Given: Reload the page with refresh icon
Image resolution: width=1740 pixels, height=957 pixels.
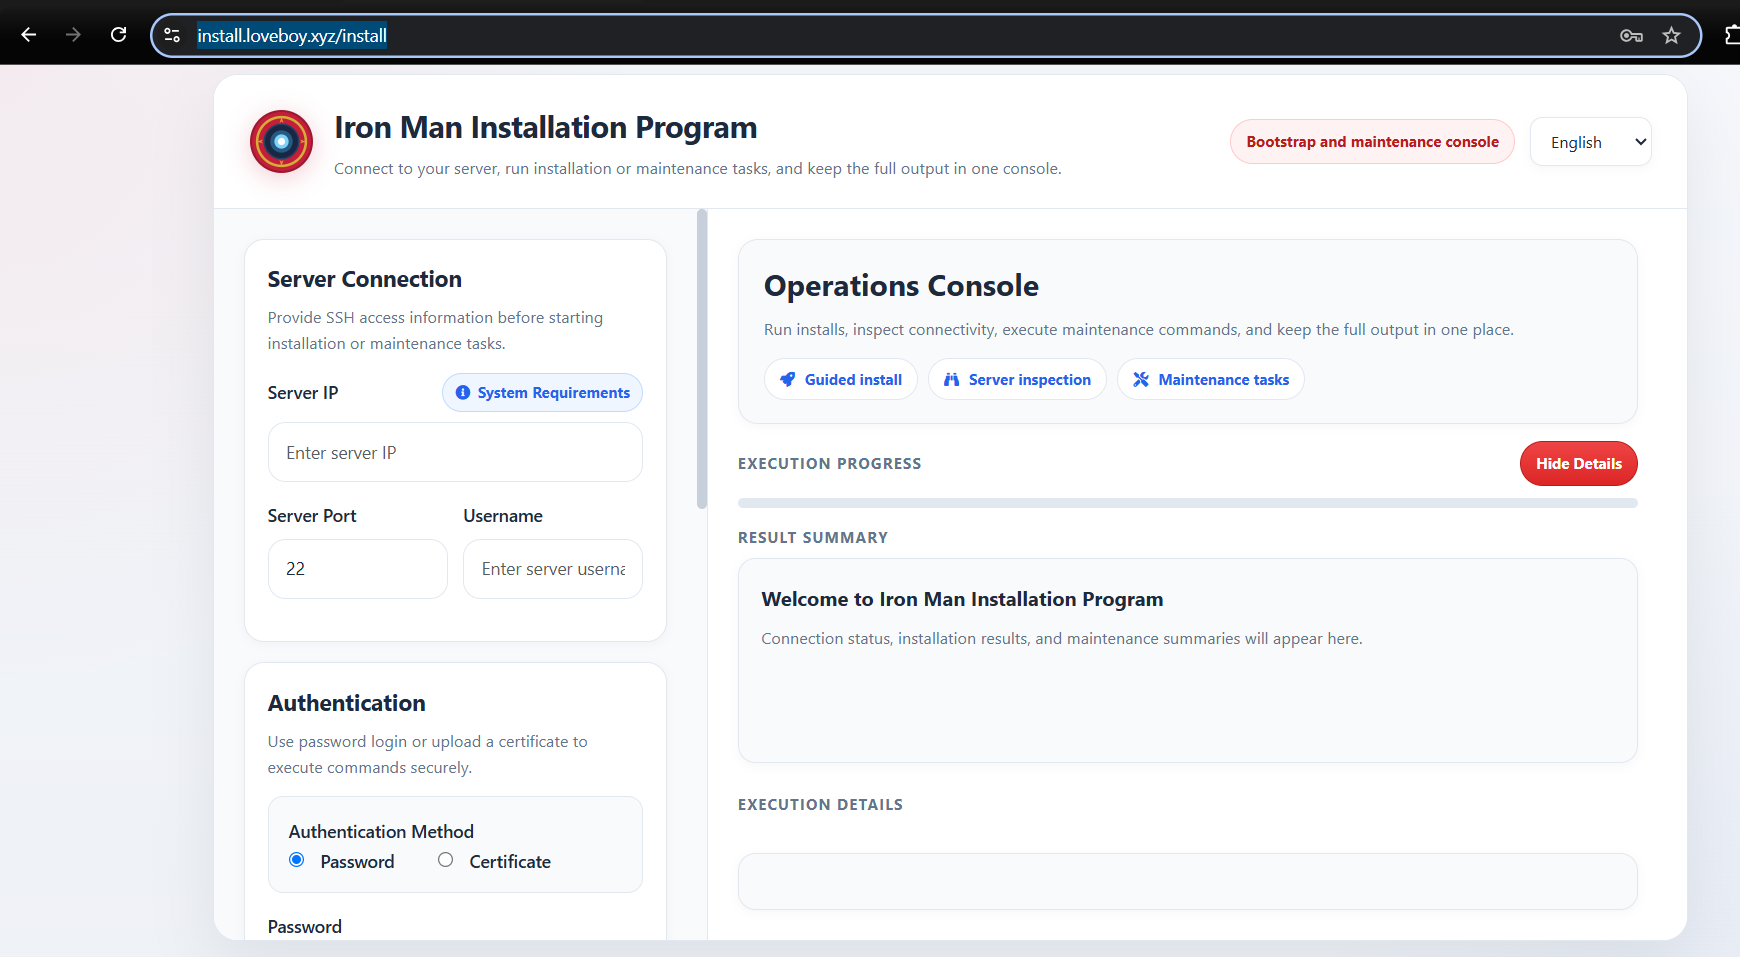Looking at the screenshot, I should tap(118, 35).
